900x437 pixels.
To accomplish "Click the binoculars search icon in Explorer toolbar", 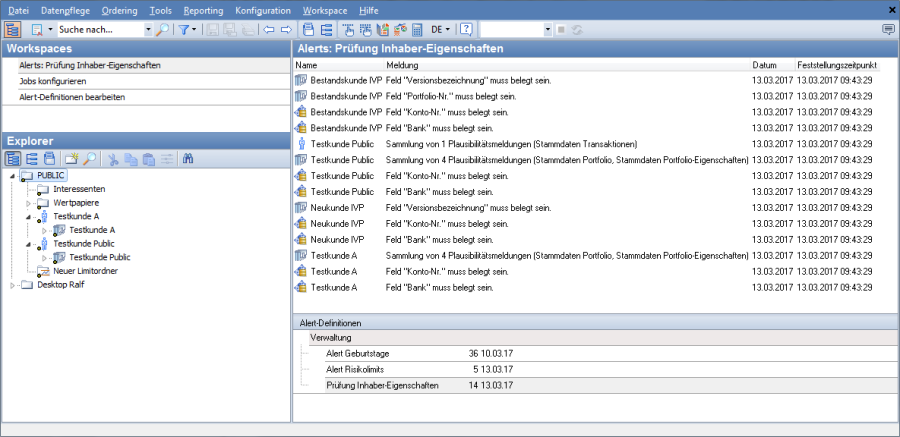I will pyautogui.click(x=186, y=158).
